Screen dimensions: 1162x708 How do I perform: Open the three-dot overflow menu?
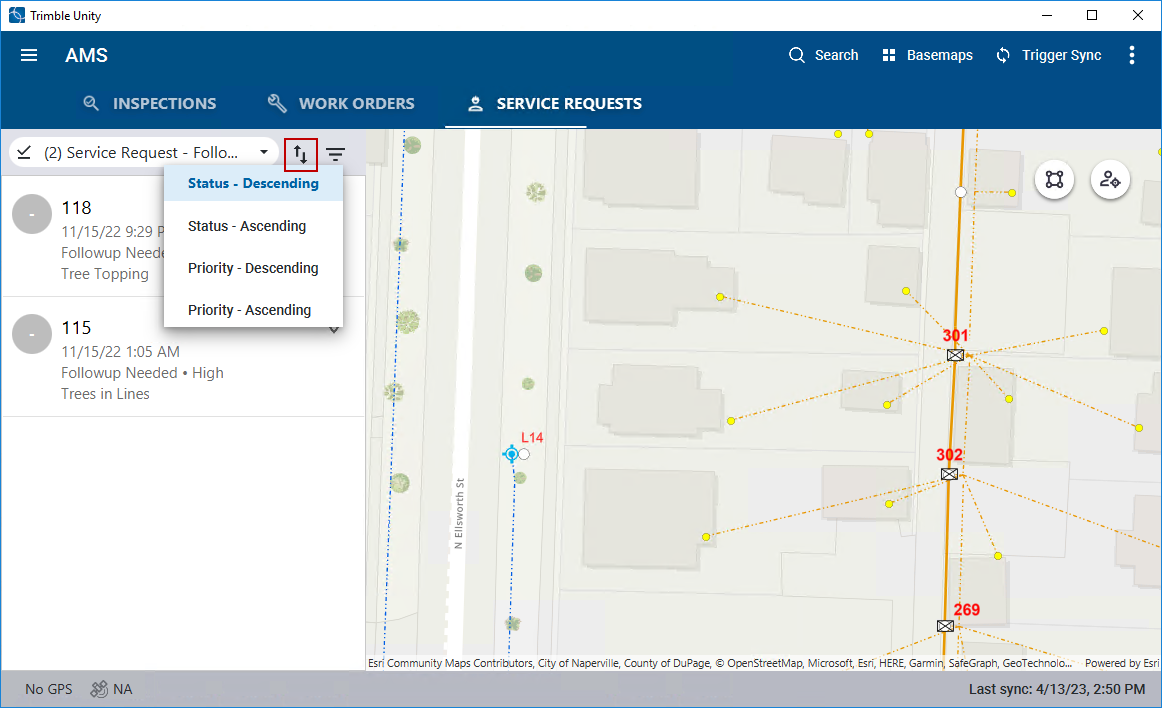click(1132, 55)
